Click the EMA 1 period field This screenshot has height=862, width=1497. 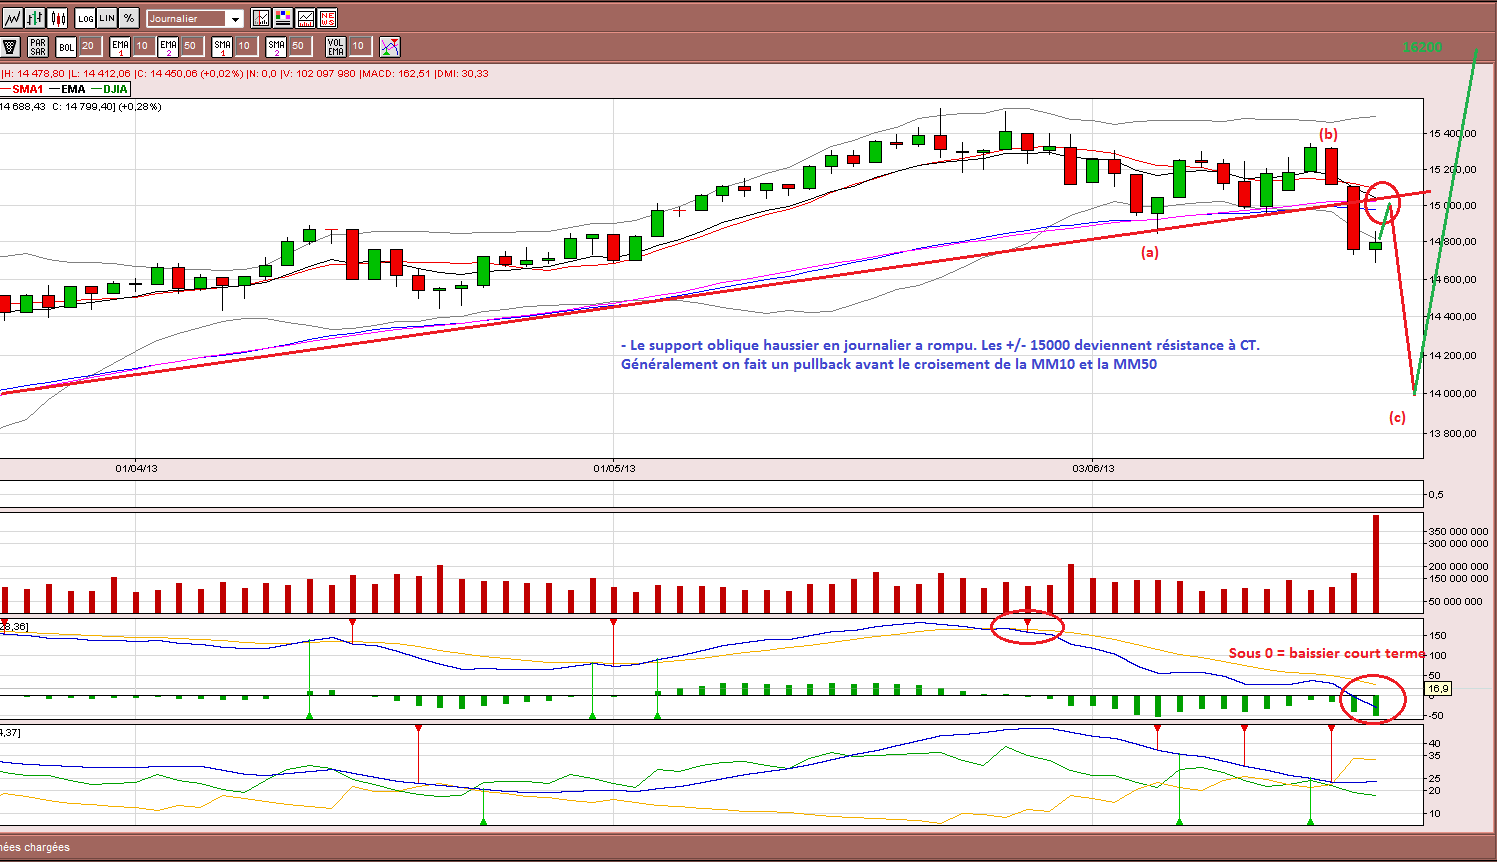pyautogui.click(x=143, y=46)
